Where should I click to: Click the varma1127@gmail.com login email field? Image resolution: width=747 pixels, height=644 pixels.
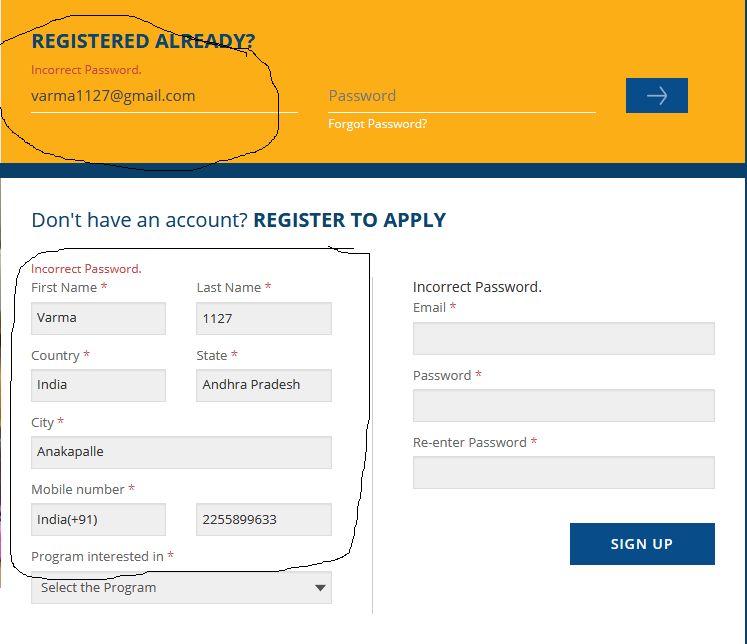(x=164, y=96)
